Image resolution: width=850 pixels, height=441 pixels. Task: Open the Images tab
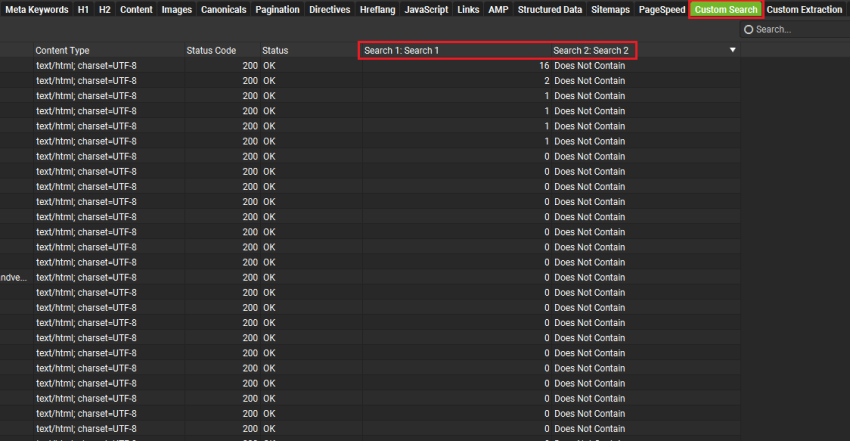click(177, 9)
